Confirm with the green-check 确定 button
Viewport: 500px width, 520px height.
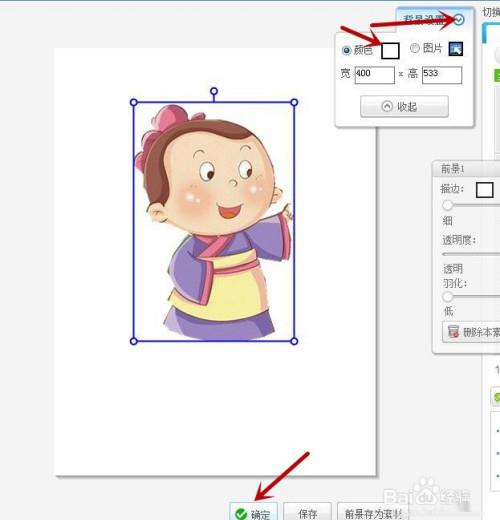(x=253, y=512)
